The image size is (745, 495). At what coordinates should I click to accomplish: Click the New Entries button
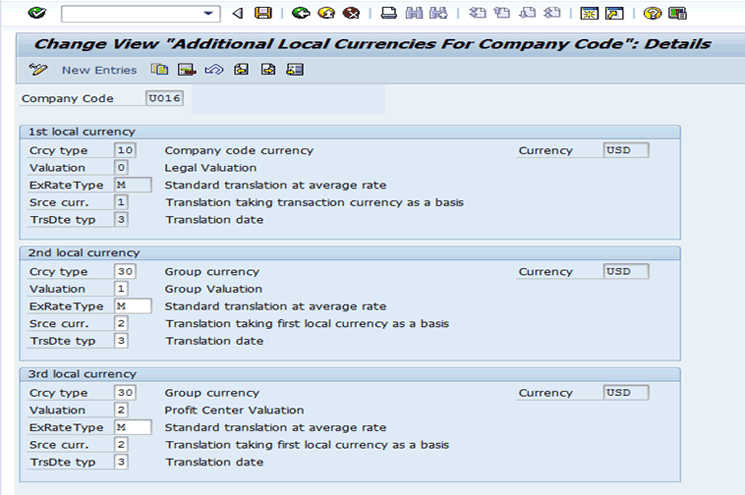99,70
